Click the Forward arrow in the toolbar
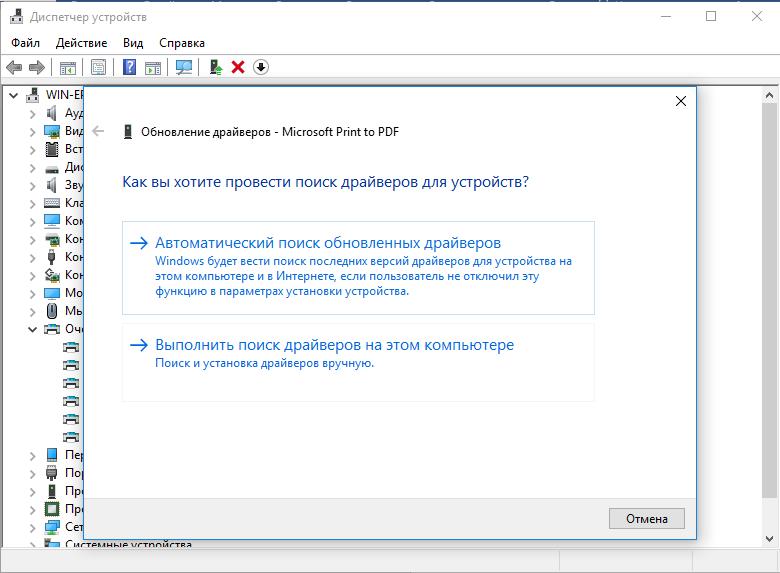This screenshot has height=573, width=780. (37, 67)
